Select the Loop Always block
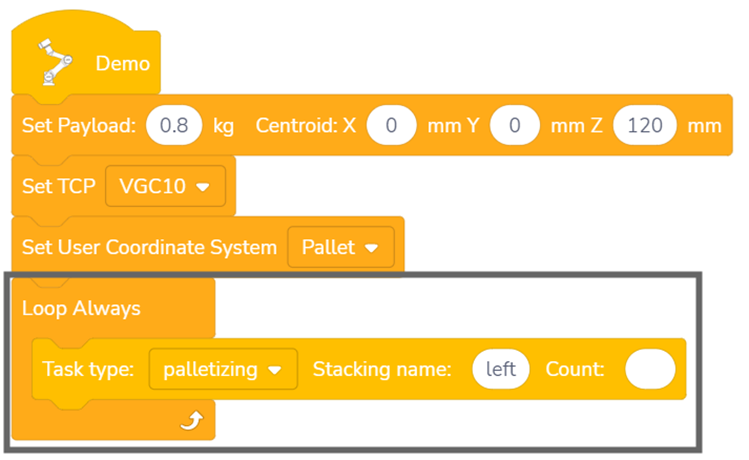The image size is (749, 460). click(81, 309)
